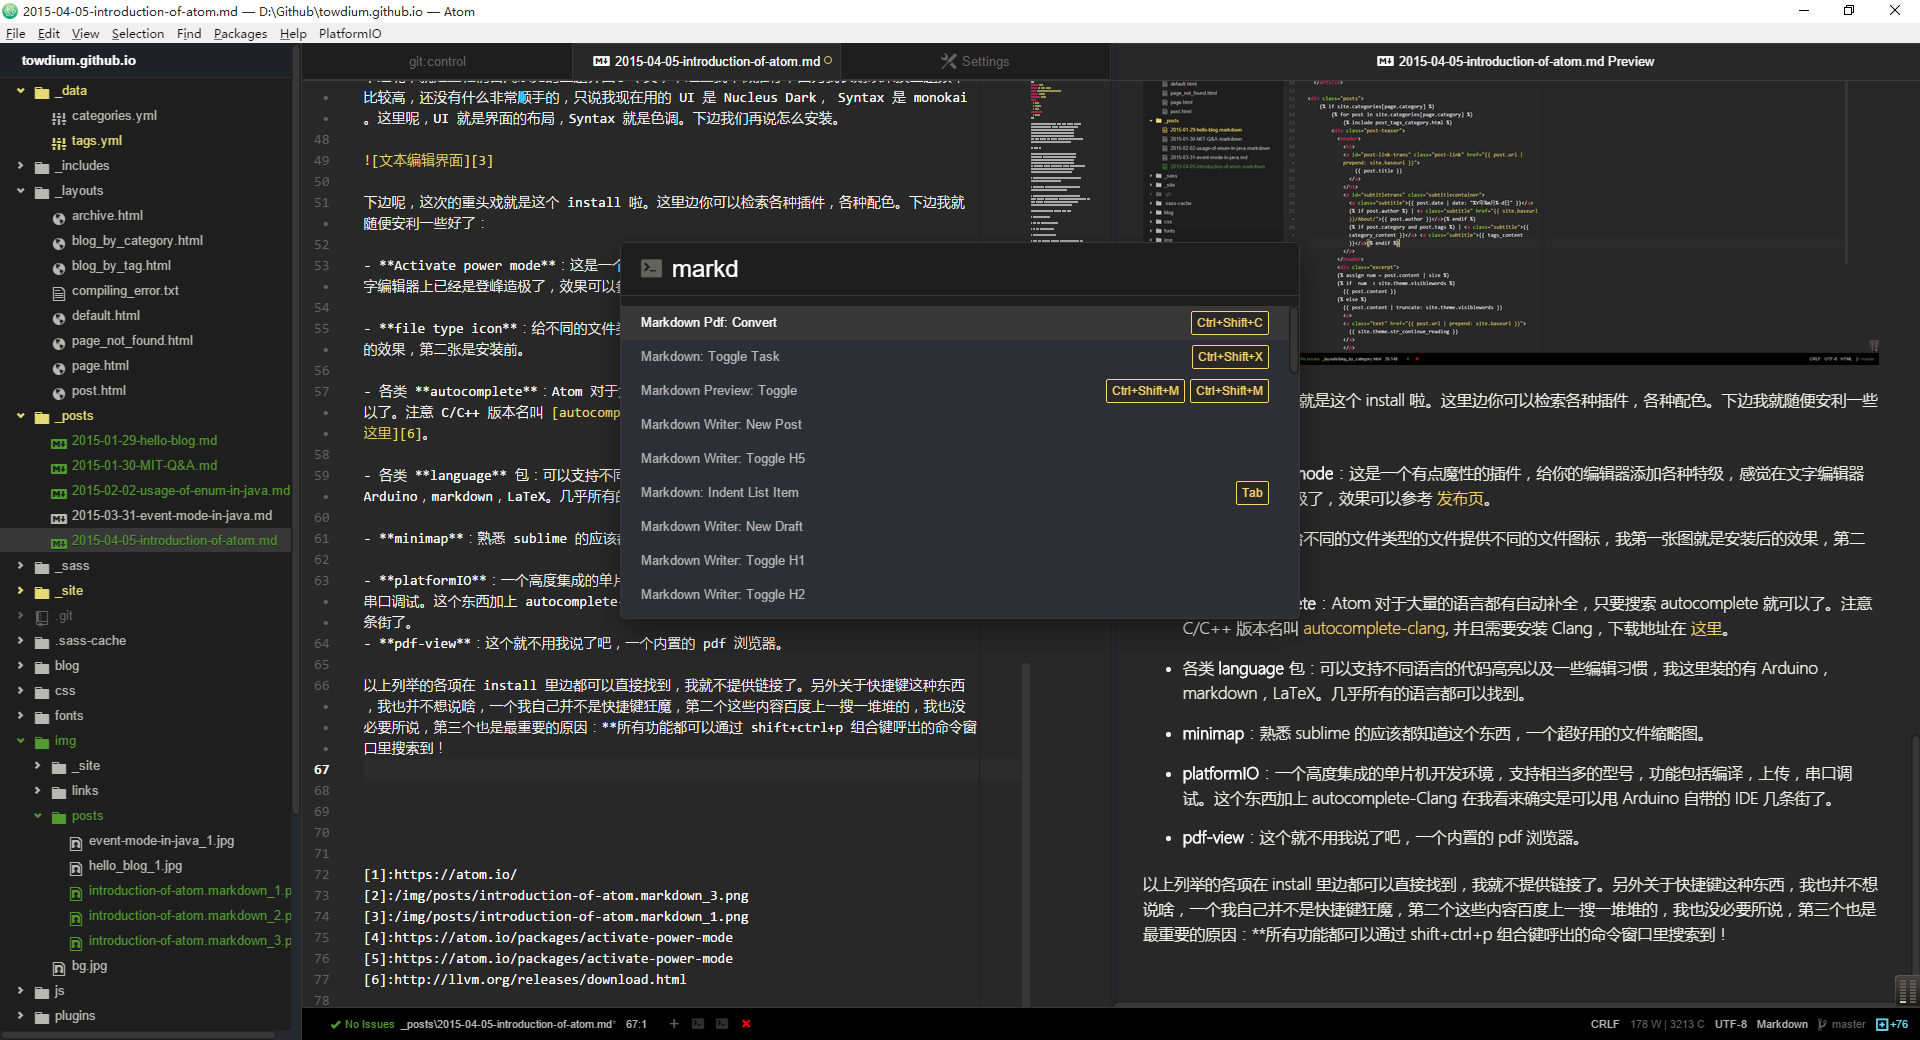1920x1040 pixels.
Task: Switch to the git:control tab
Action: pyautogui.click(x=437, y=61)
